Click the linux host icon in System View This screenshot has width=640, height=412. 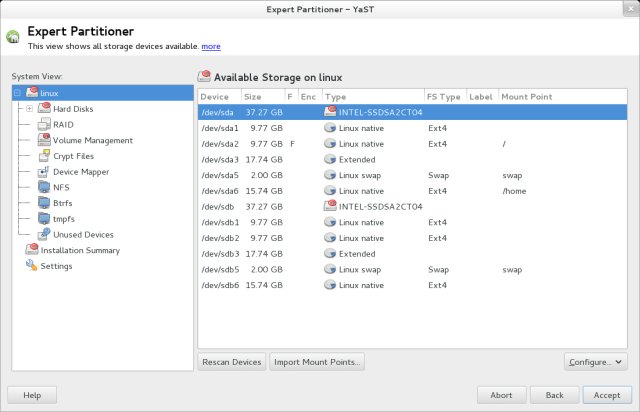tap(32, 92)
